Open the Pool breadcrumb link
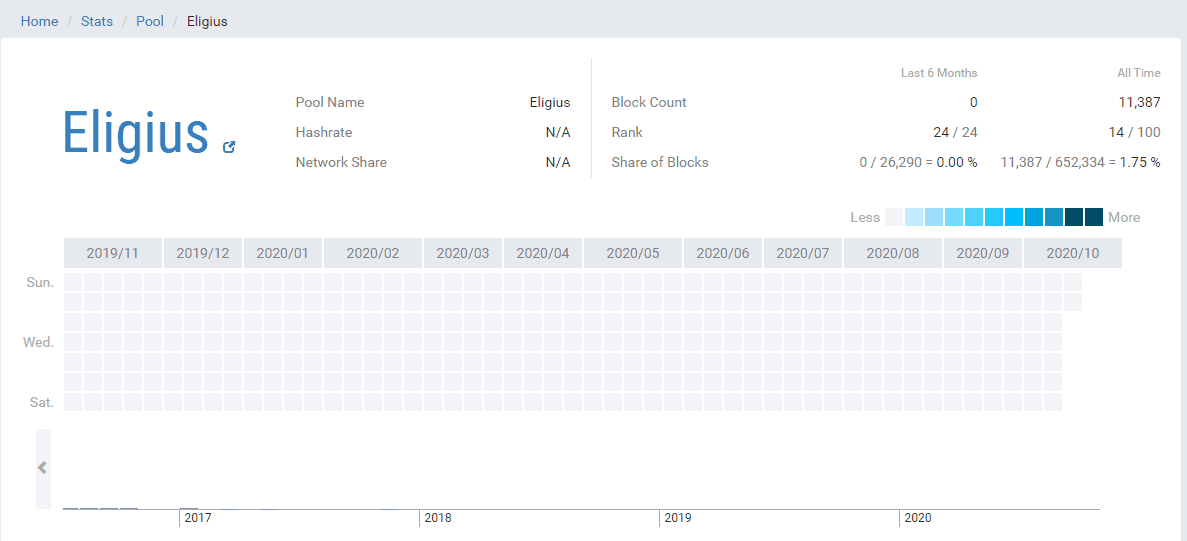1187x541 pixels. (150, 21)
